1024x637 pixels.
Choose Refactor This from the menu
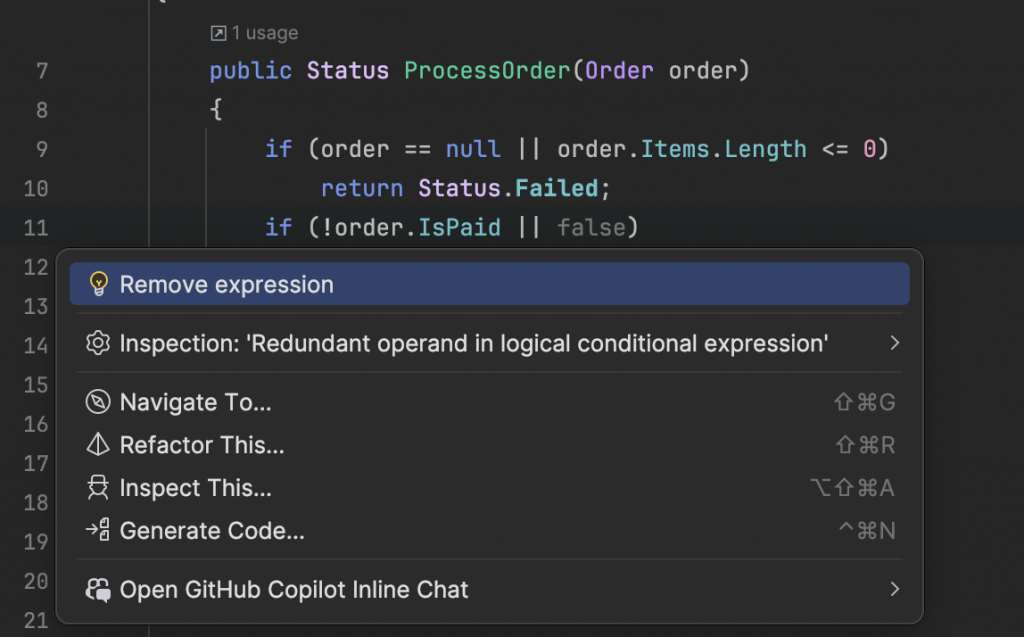(x=202, y=445)
